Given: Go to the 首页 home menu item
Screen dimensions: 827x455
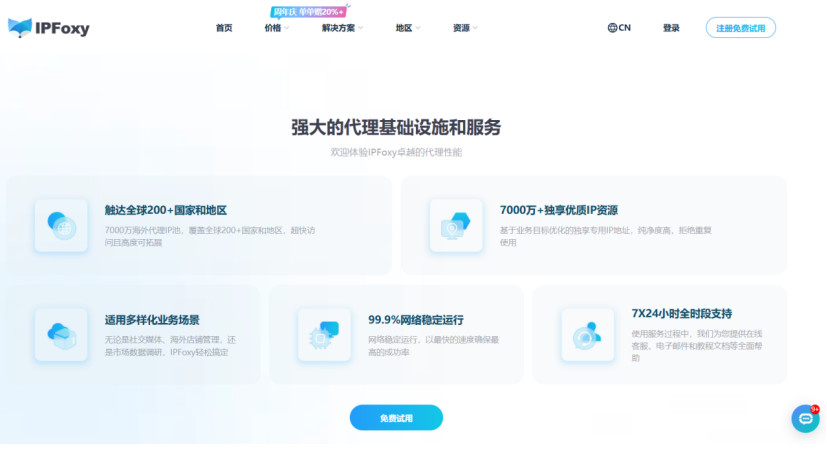Looking at the screenshot, I should coord(224,28).
